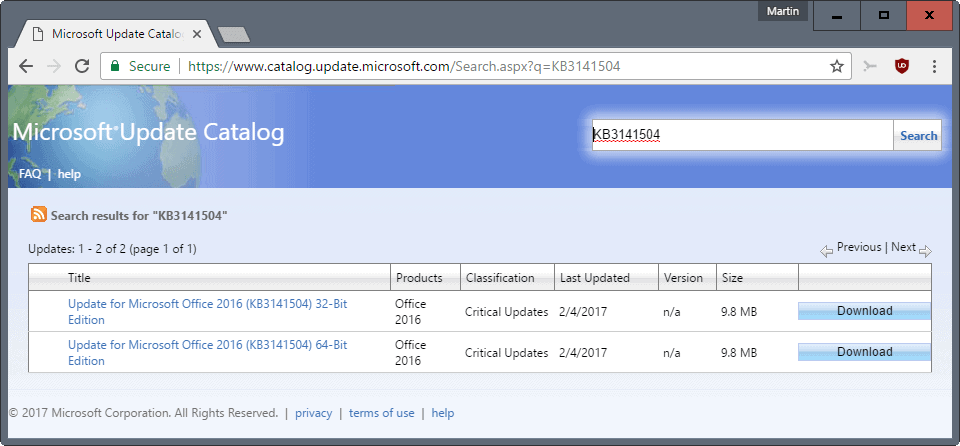The width and height of the screenshot is (960, 446).
Task: Bookmark page with the star icon
Action: pos(836,66)
